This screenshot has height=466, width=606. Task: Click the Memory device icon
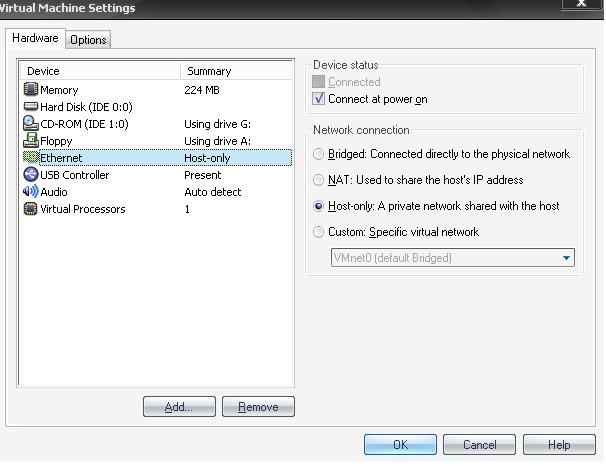pyautogui.click(x=30, y=90)
